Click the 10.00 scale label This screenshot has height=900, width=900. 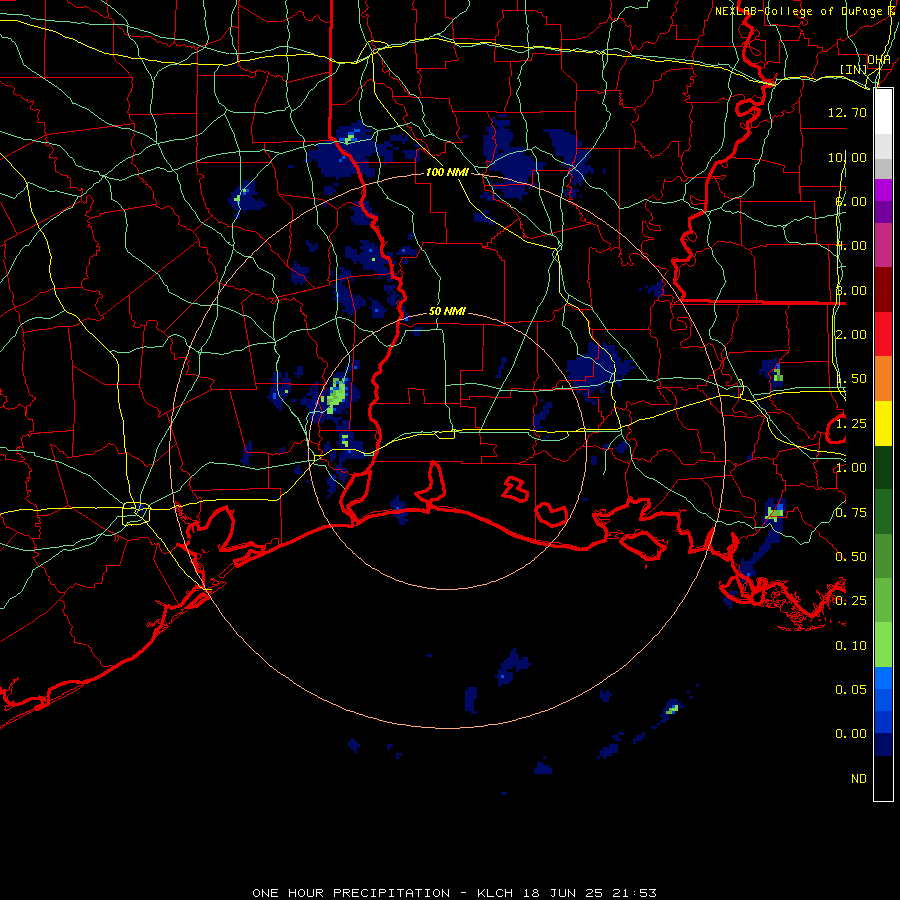point(847,157)
